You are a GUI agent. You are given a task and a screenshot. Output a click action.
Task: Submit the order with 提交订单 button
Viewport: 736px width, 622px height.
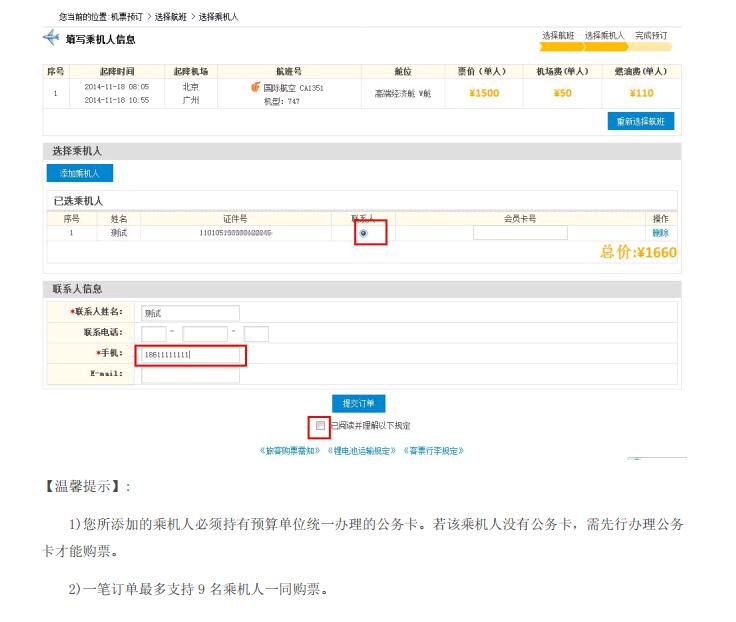coord(358,404)
